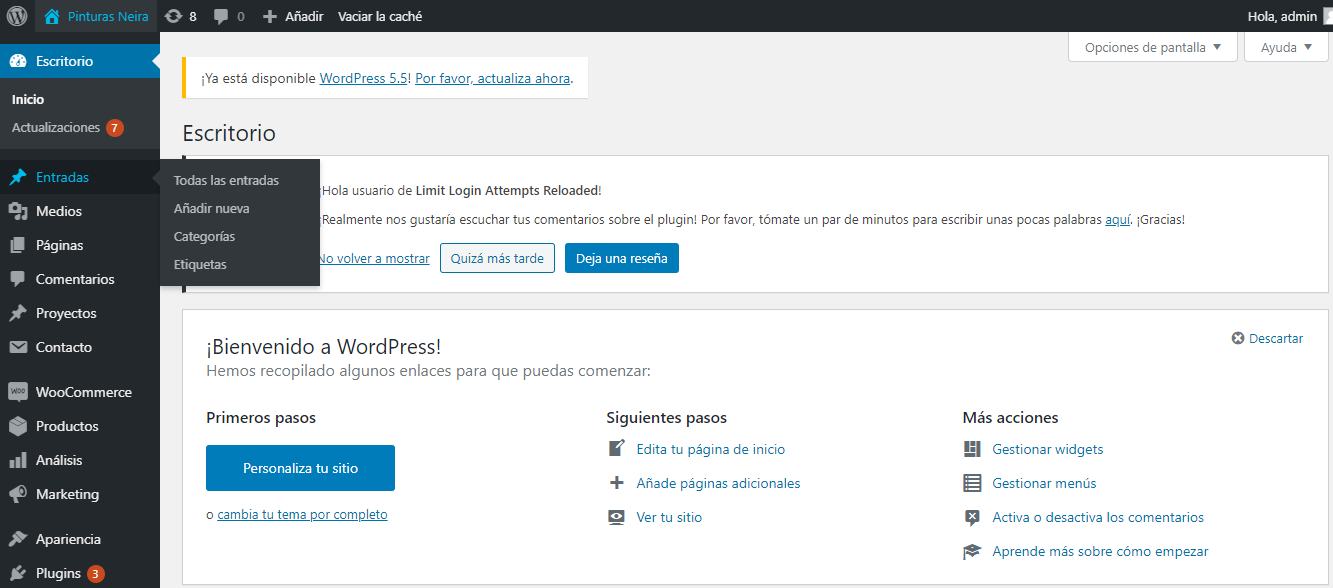1333x588 pixels.
Task: Click the Apariencia paintbrush icon
Action: click(18, 539)
